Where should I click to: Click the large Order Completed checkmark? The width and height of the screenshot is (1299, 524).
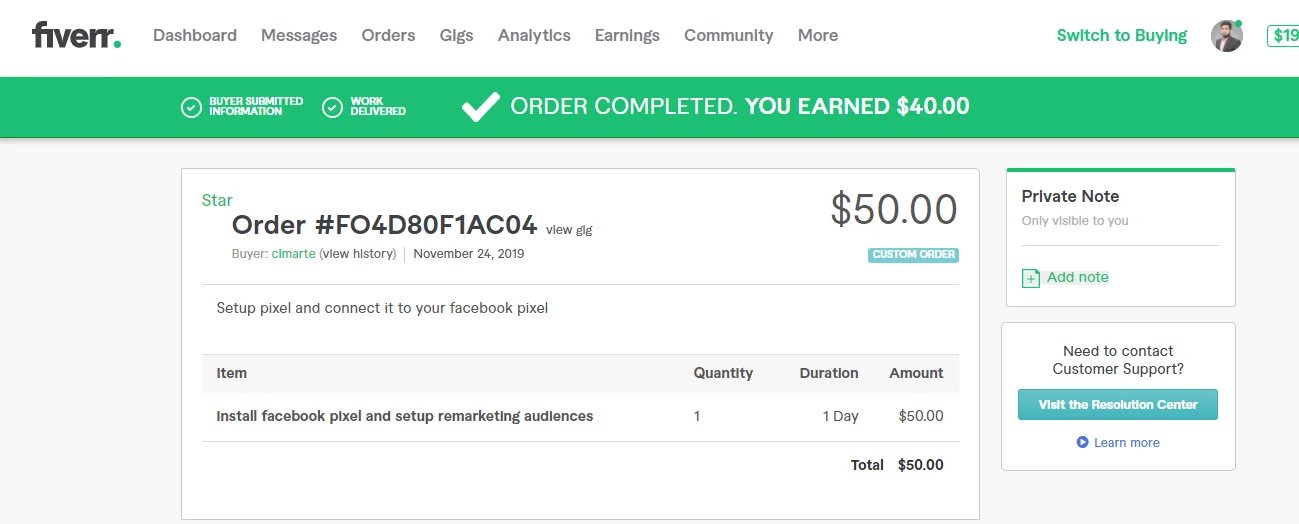tap(480, 107)
